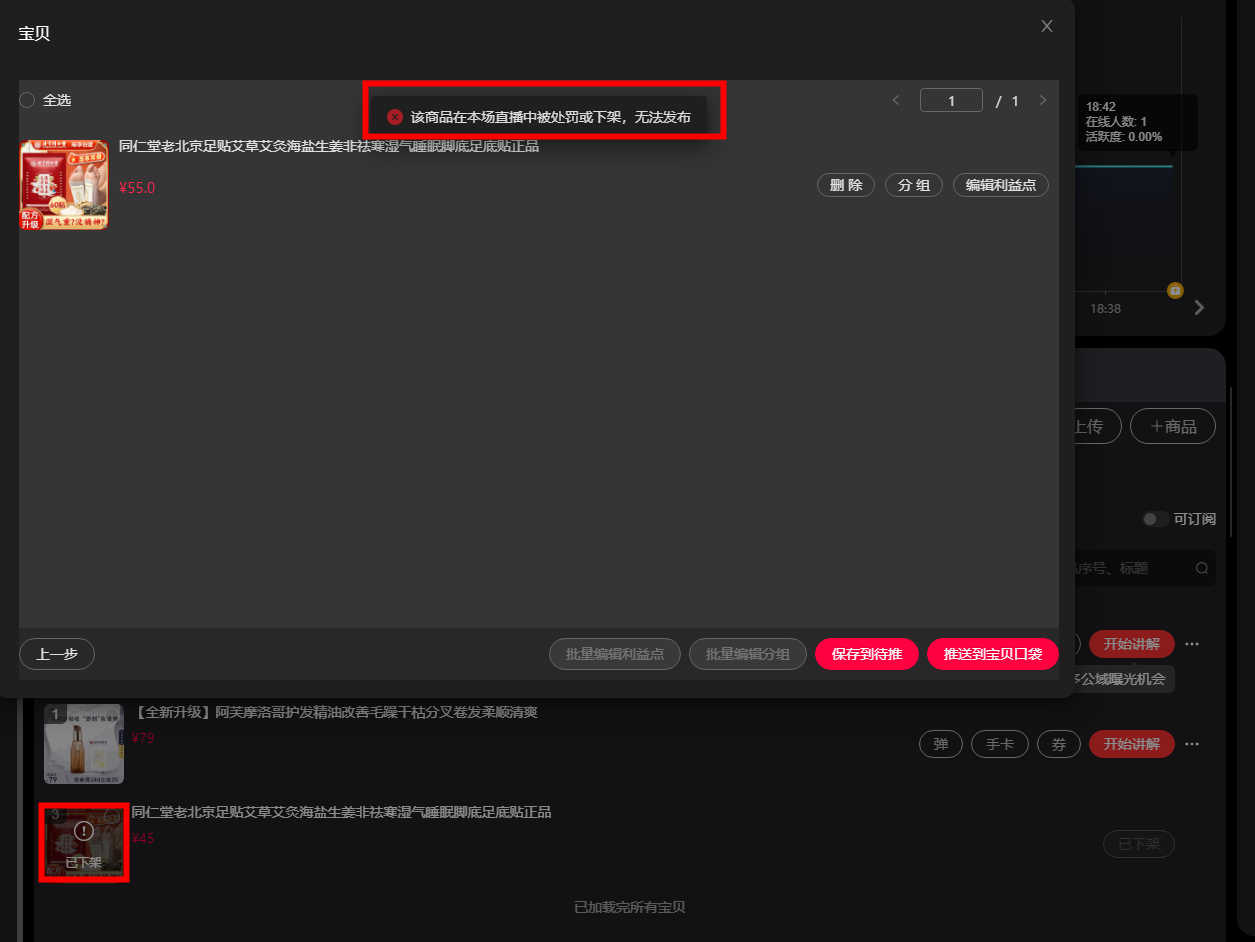Go to the next page arrow in dialog
The width and height of the screenshot is (1255, 942).
(x=1043, y=100)
